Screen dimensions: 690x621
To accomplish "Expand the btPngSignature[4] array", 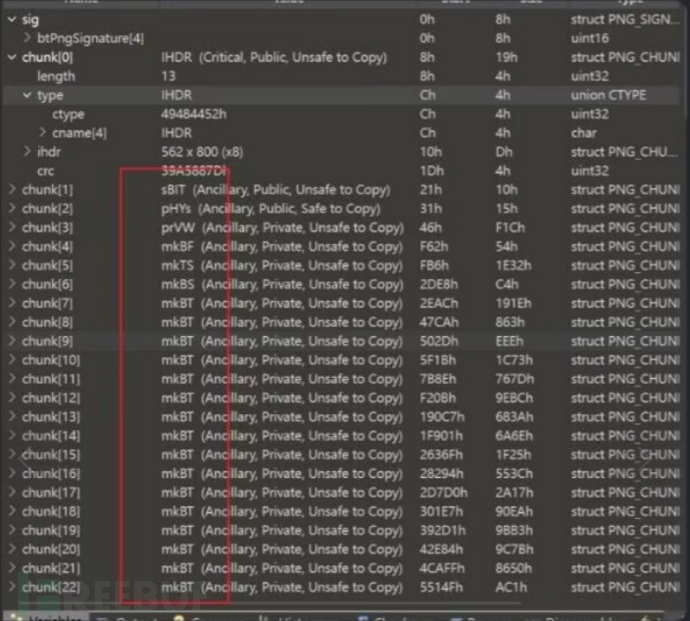I will [x=27, y=38].
